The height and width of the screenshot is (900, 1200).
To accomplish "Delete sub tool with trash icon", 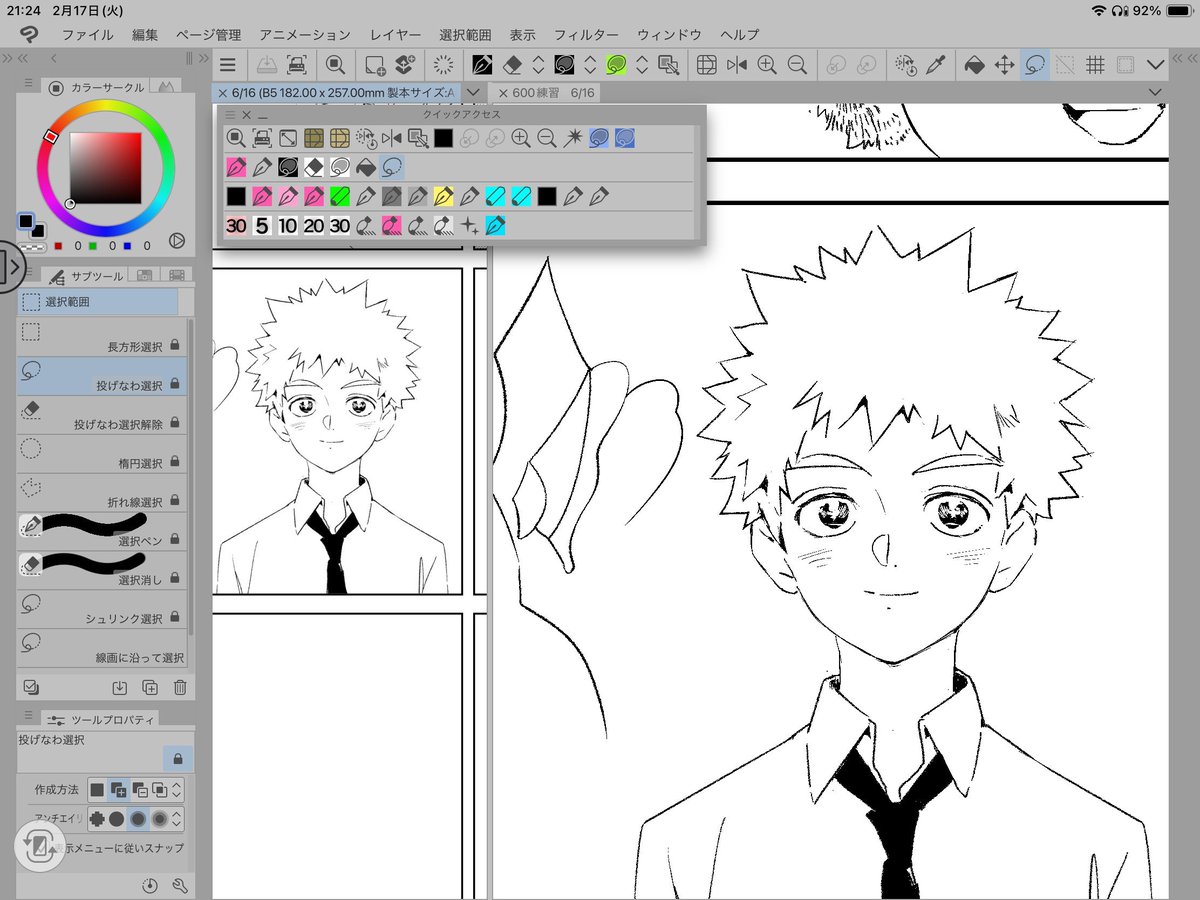I will click(x=180, y=687).
